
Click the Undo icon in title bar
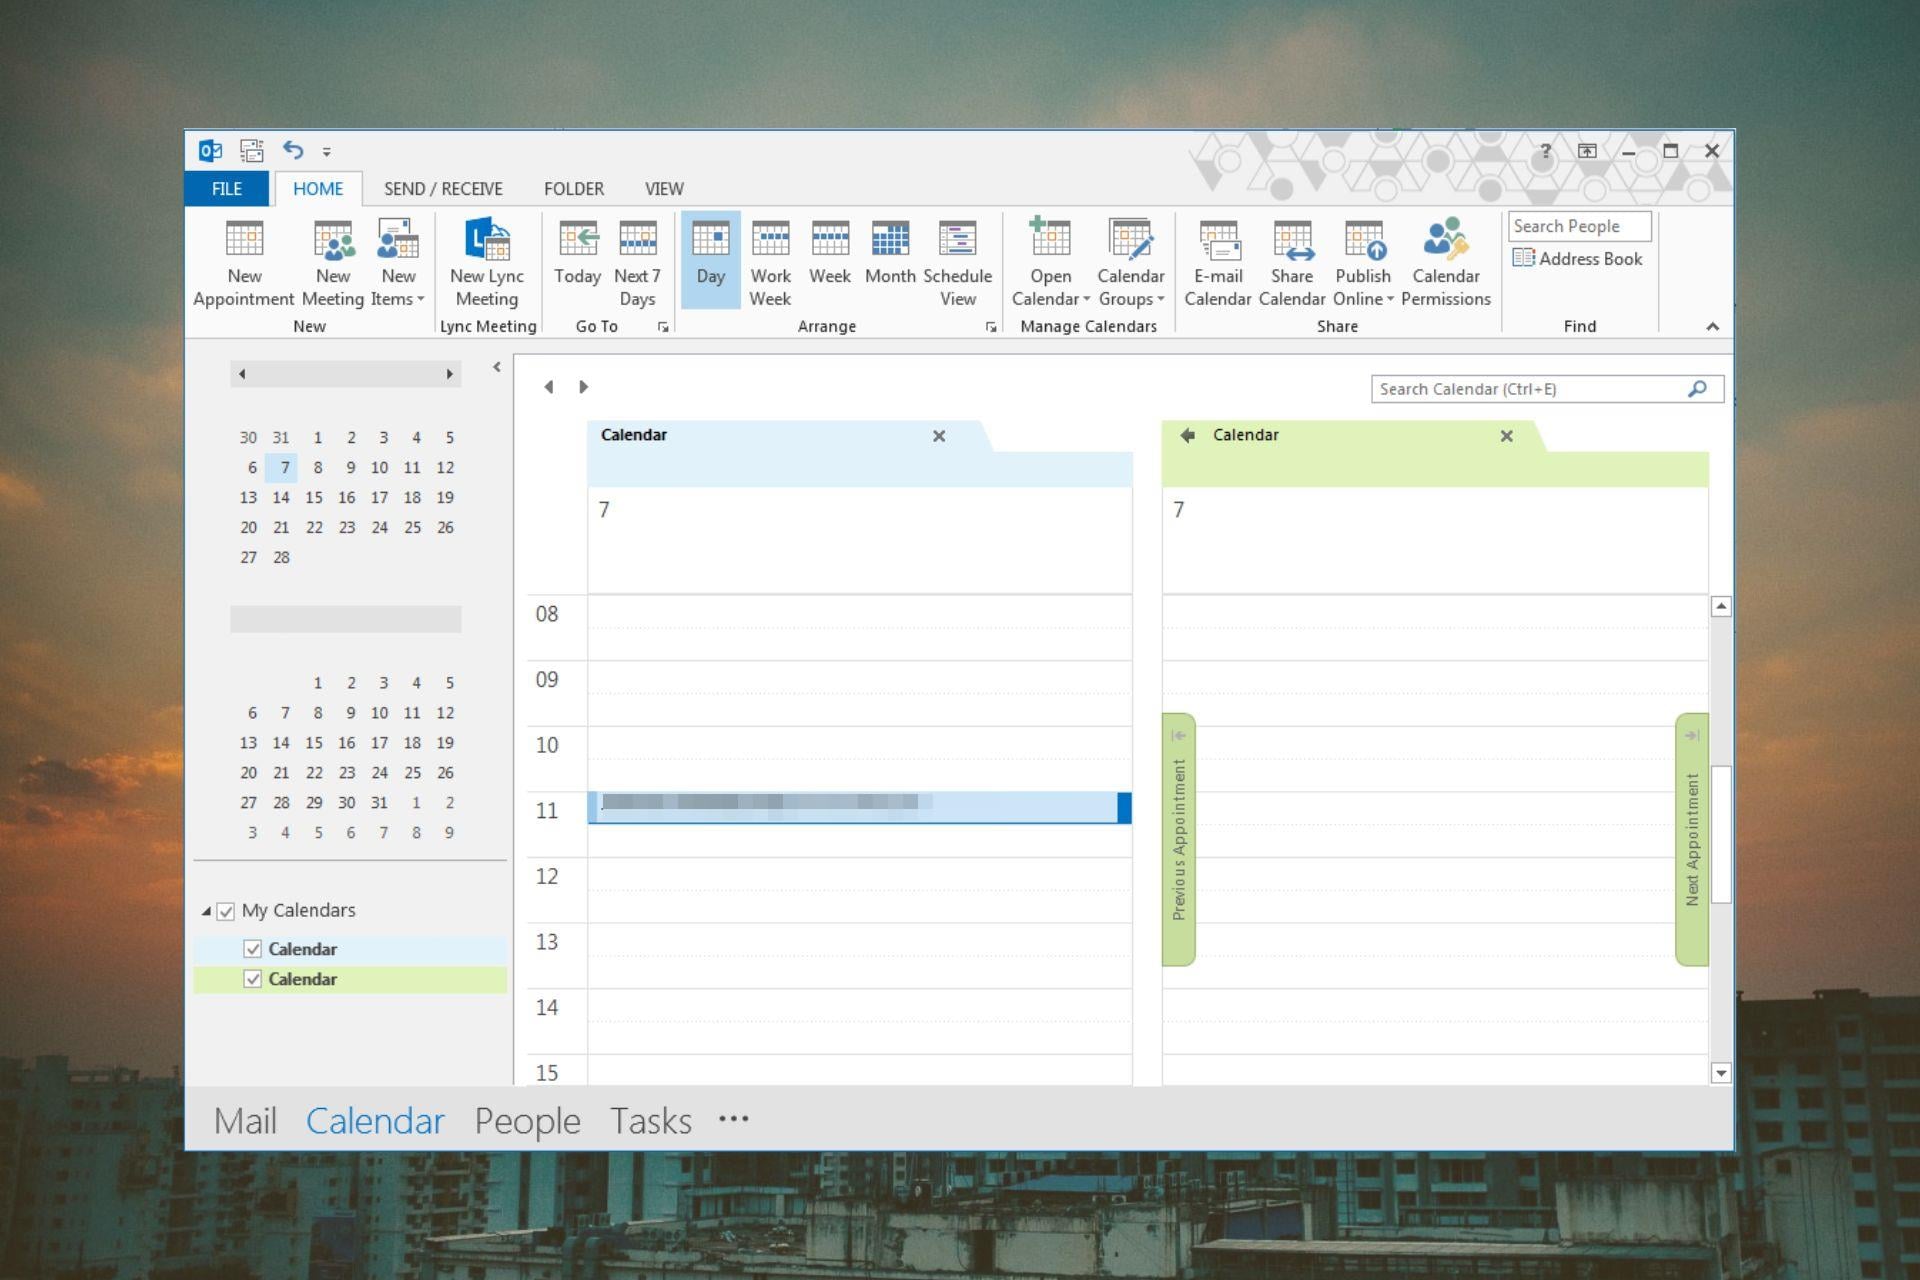click(x=292, y=150)
